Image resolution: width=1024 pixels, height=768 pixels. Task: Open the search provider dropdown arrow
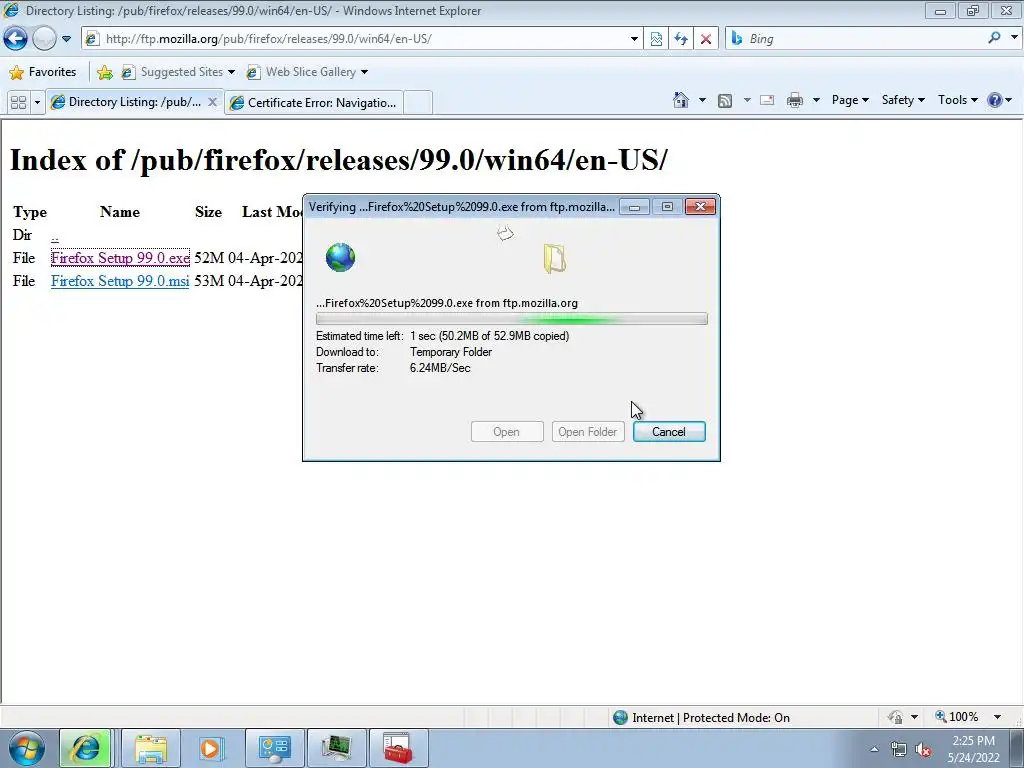pyautogui.click(x=1014, y=38)
